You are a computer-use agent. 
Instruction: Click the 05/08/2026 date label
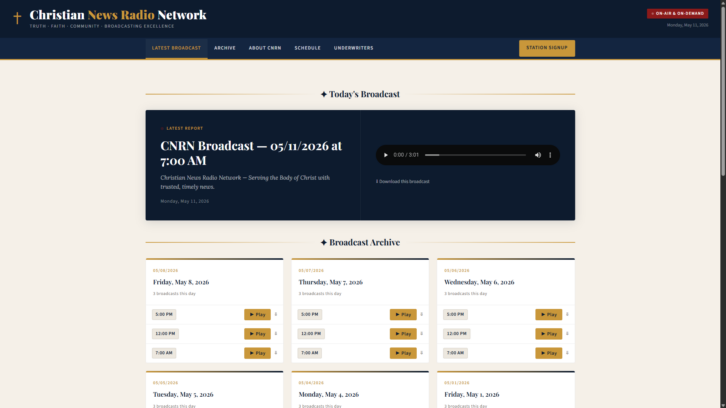165,270
